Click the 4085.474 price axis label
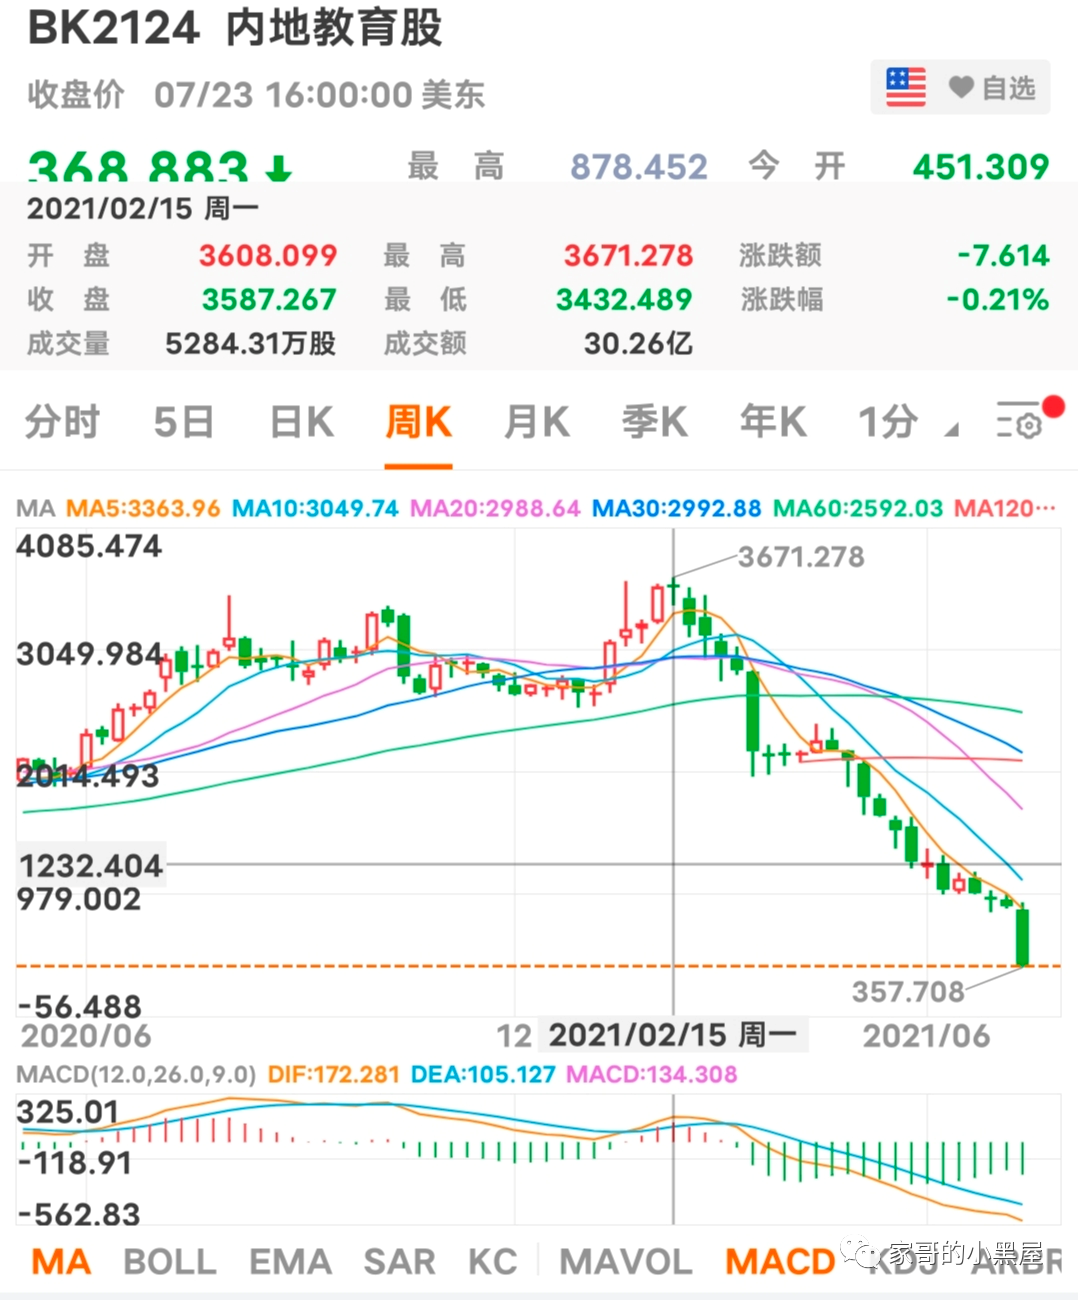Image resolution: width=1078 pixels, height=1300 pixels. coord(89,546)
